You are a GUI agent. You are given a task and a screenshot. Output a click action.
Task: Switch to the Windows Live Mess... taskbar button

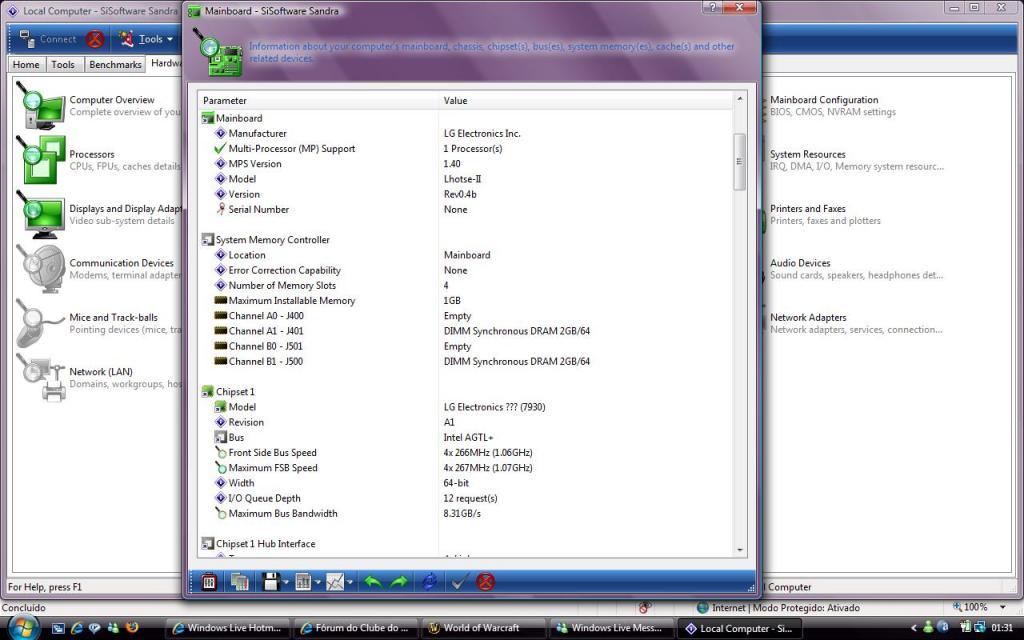point(611,628)
